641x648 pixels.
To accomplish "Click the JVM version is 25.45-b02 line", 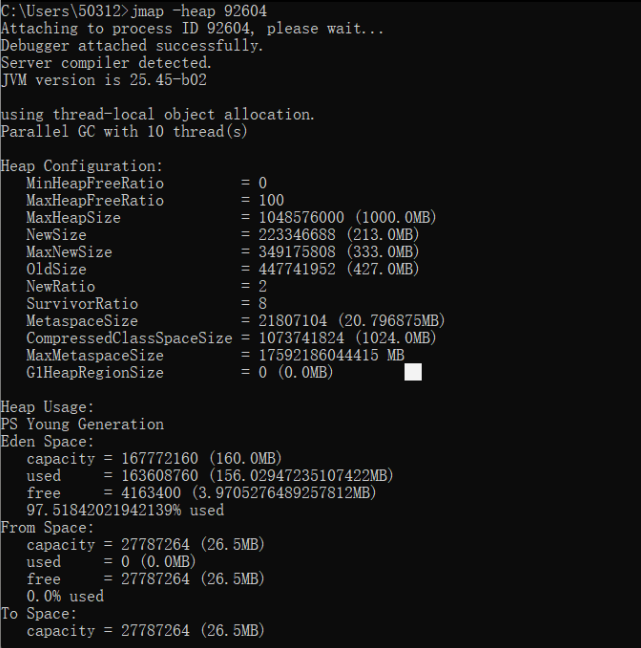I will (104, 80).
